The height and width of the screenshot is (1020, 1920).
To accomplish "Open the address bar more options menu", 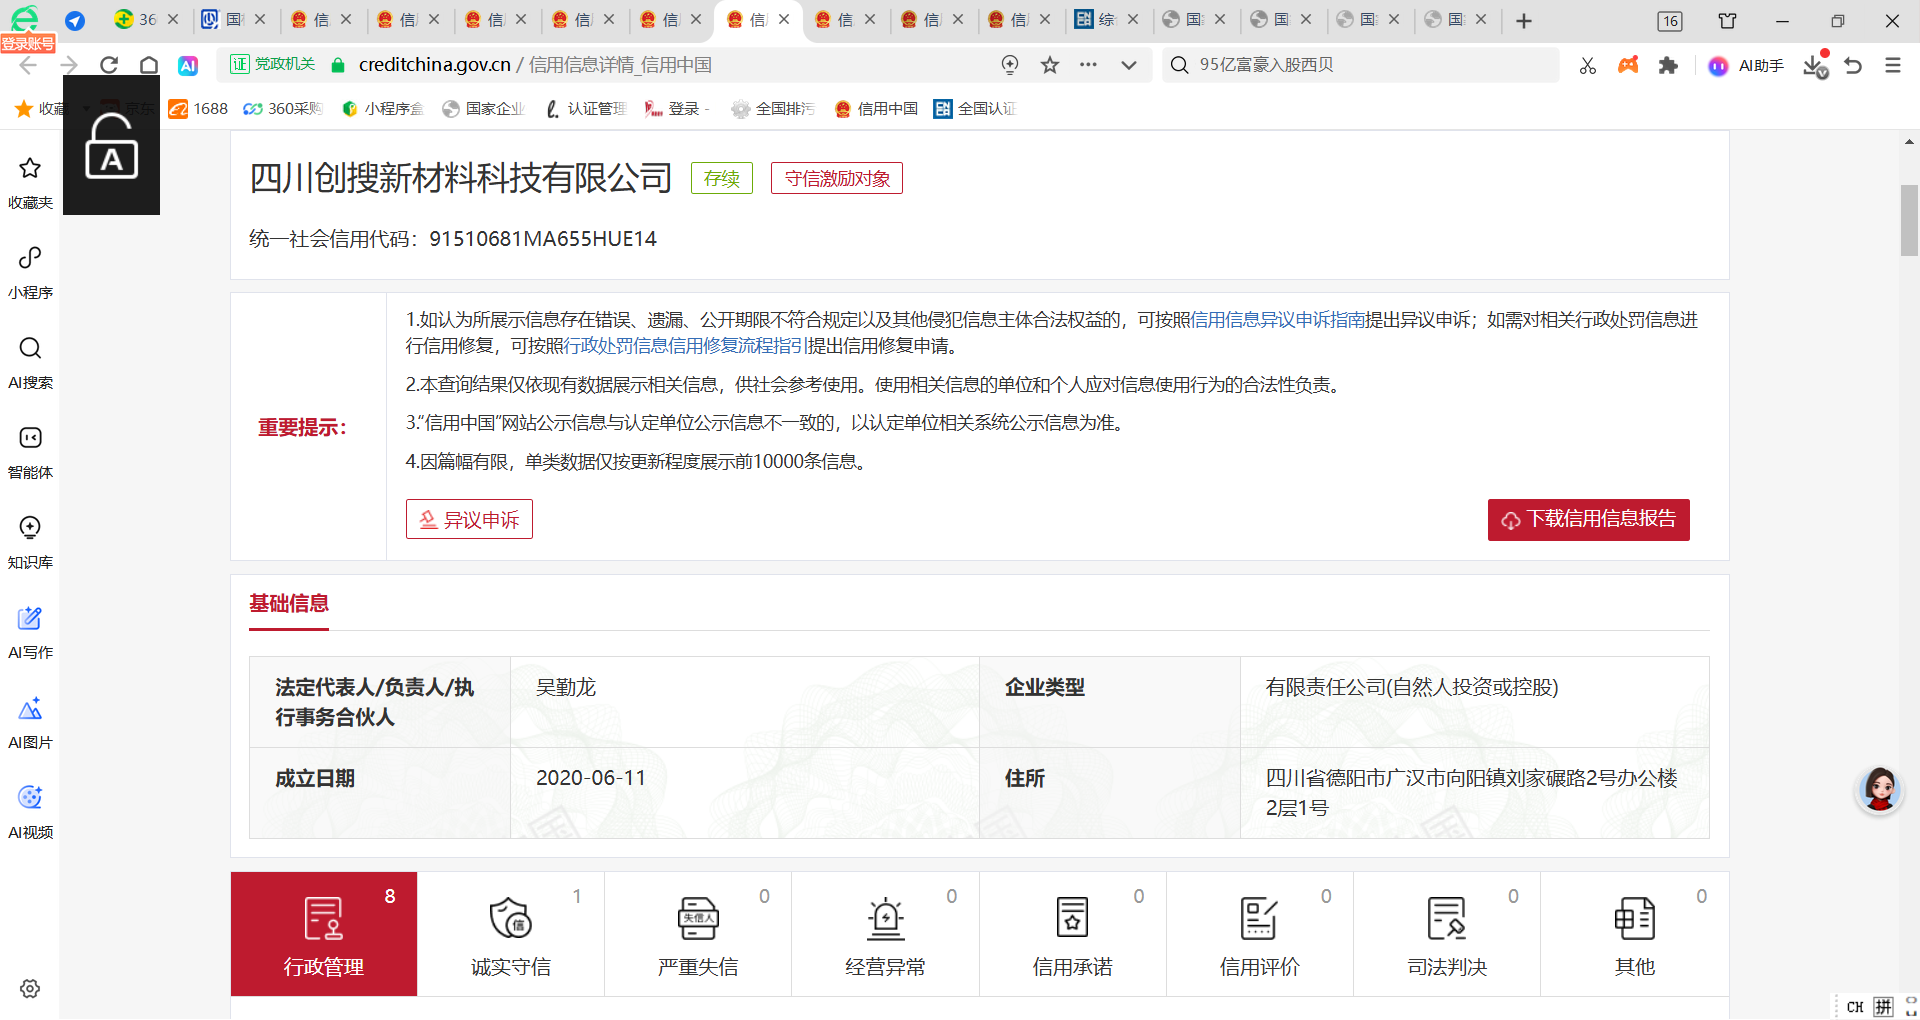I will pyautogui.click(x=1088, y=65).
